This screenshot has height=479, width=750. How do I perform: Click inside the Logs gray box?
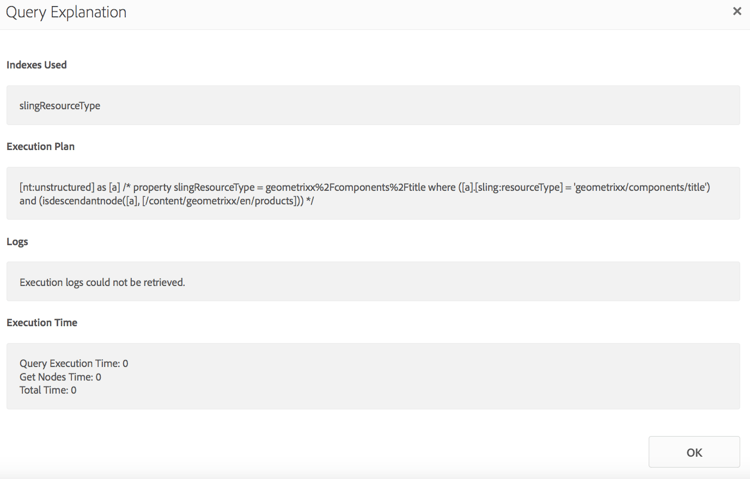450,282
